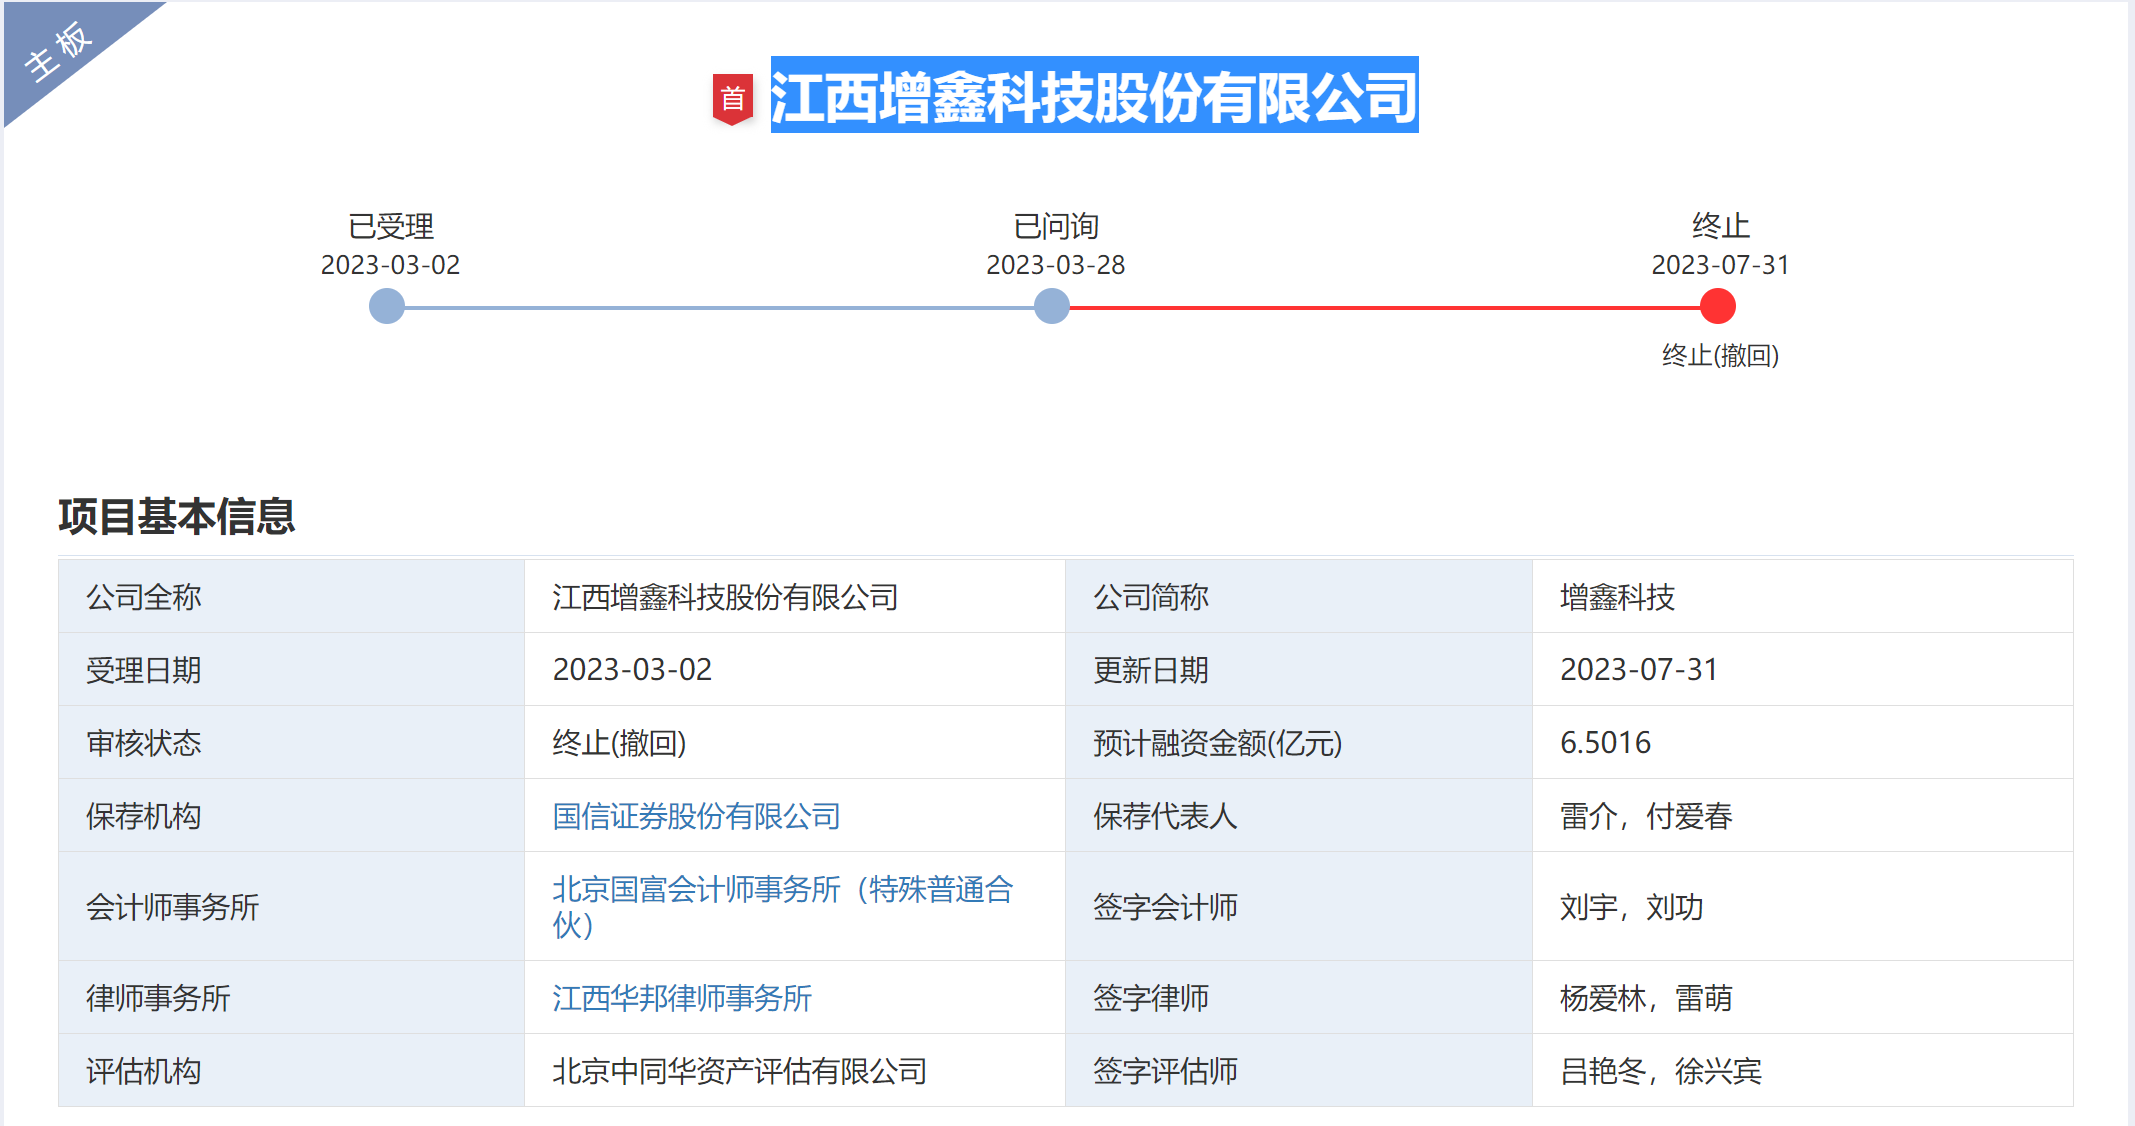Click the 终止(撤回) label under timeline
The width and height of the screenshot is (2135, 1126).
click(1720, 355)
